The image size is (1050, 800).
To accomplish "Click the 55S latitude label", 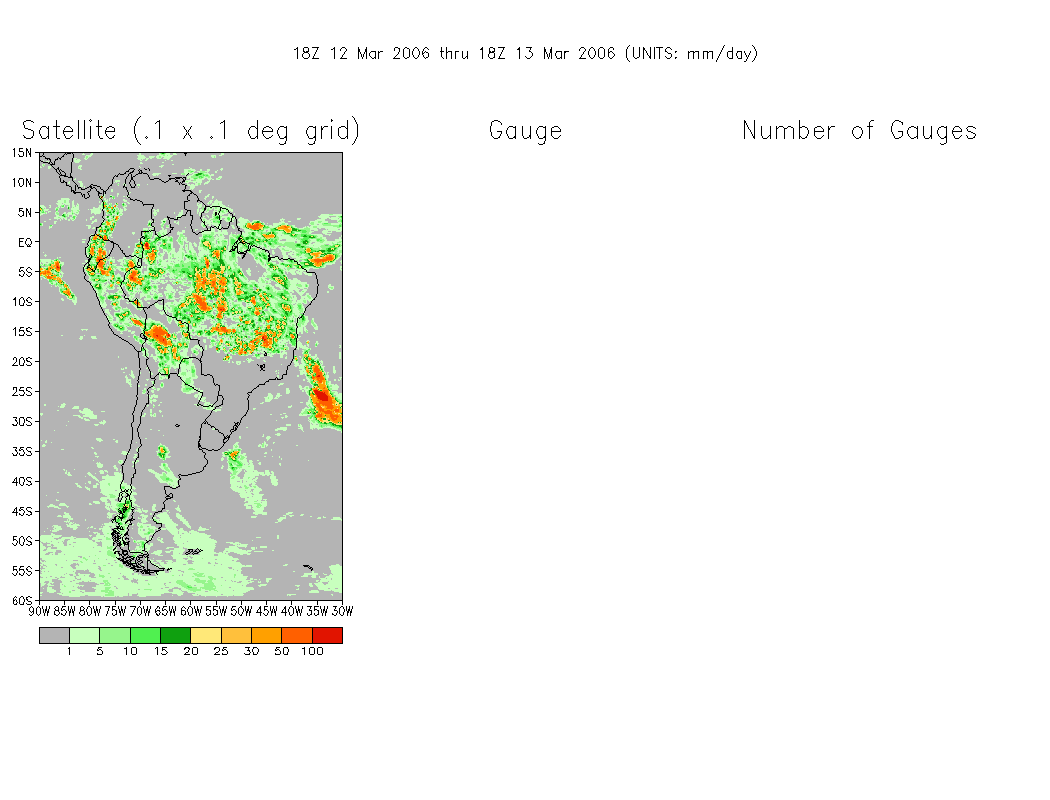I will pyautogui.click(x=21, y=571).
